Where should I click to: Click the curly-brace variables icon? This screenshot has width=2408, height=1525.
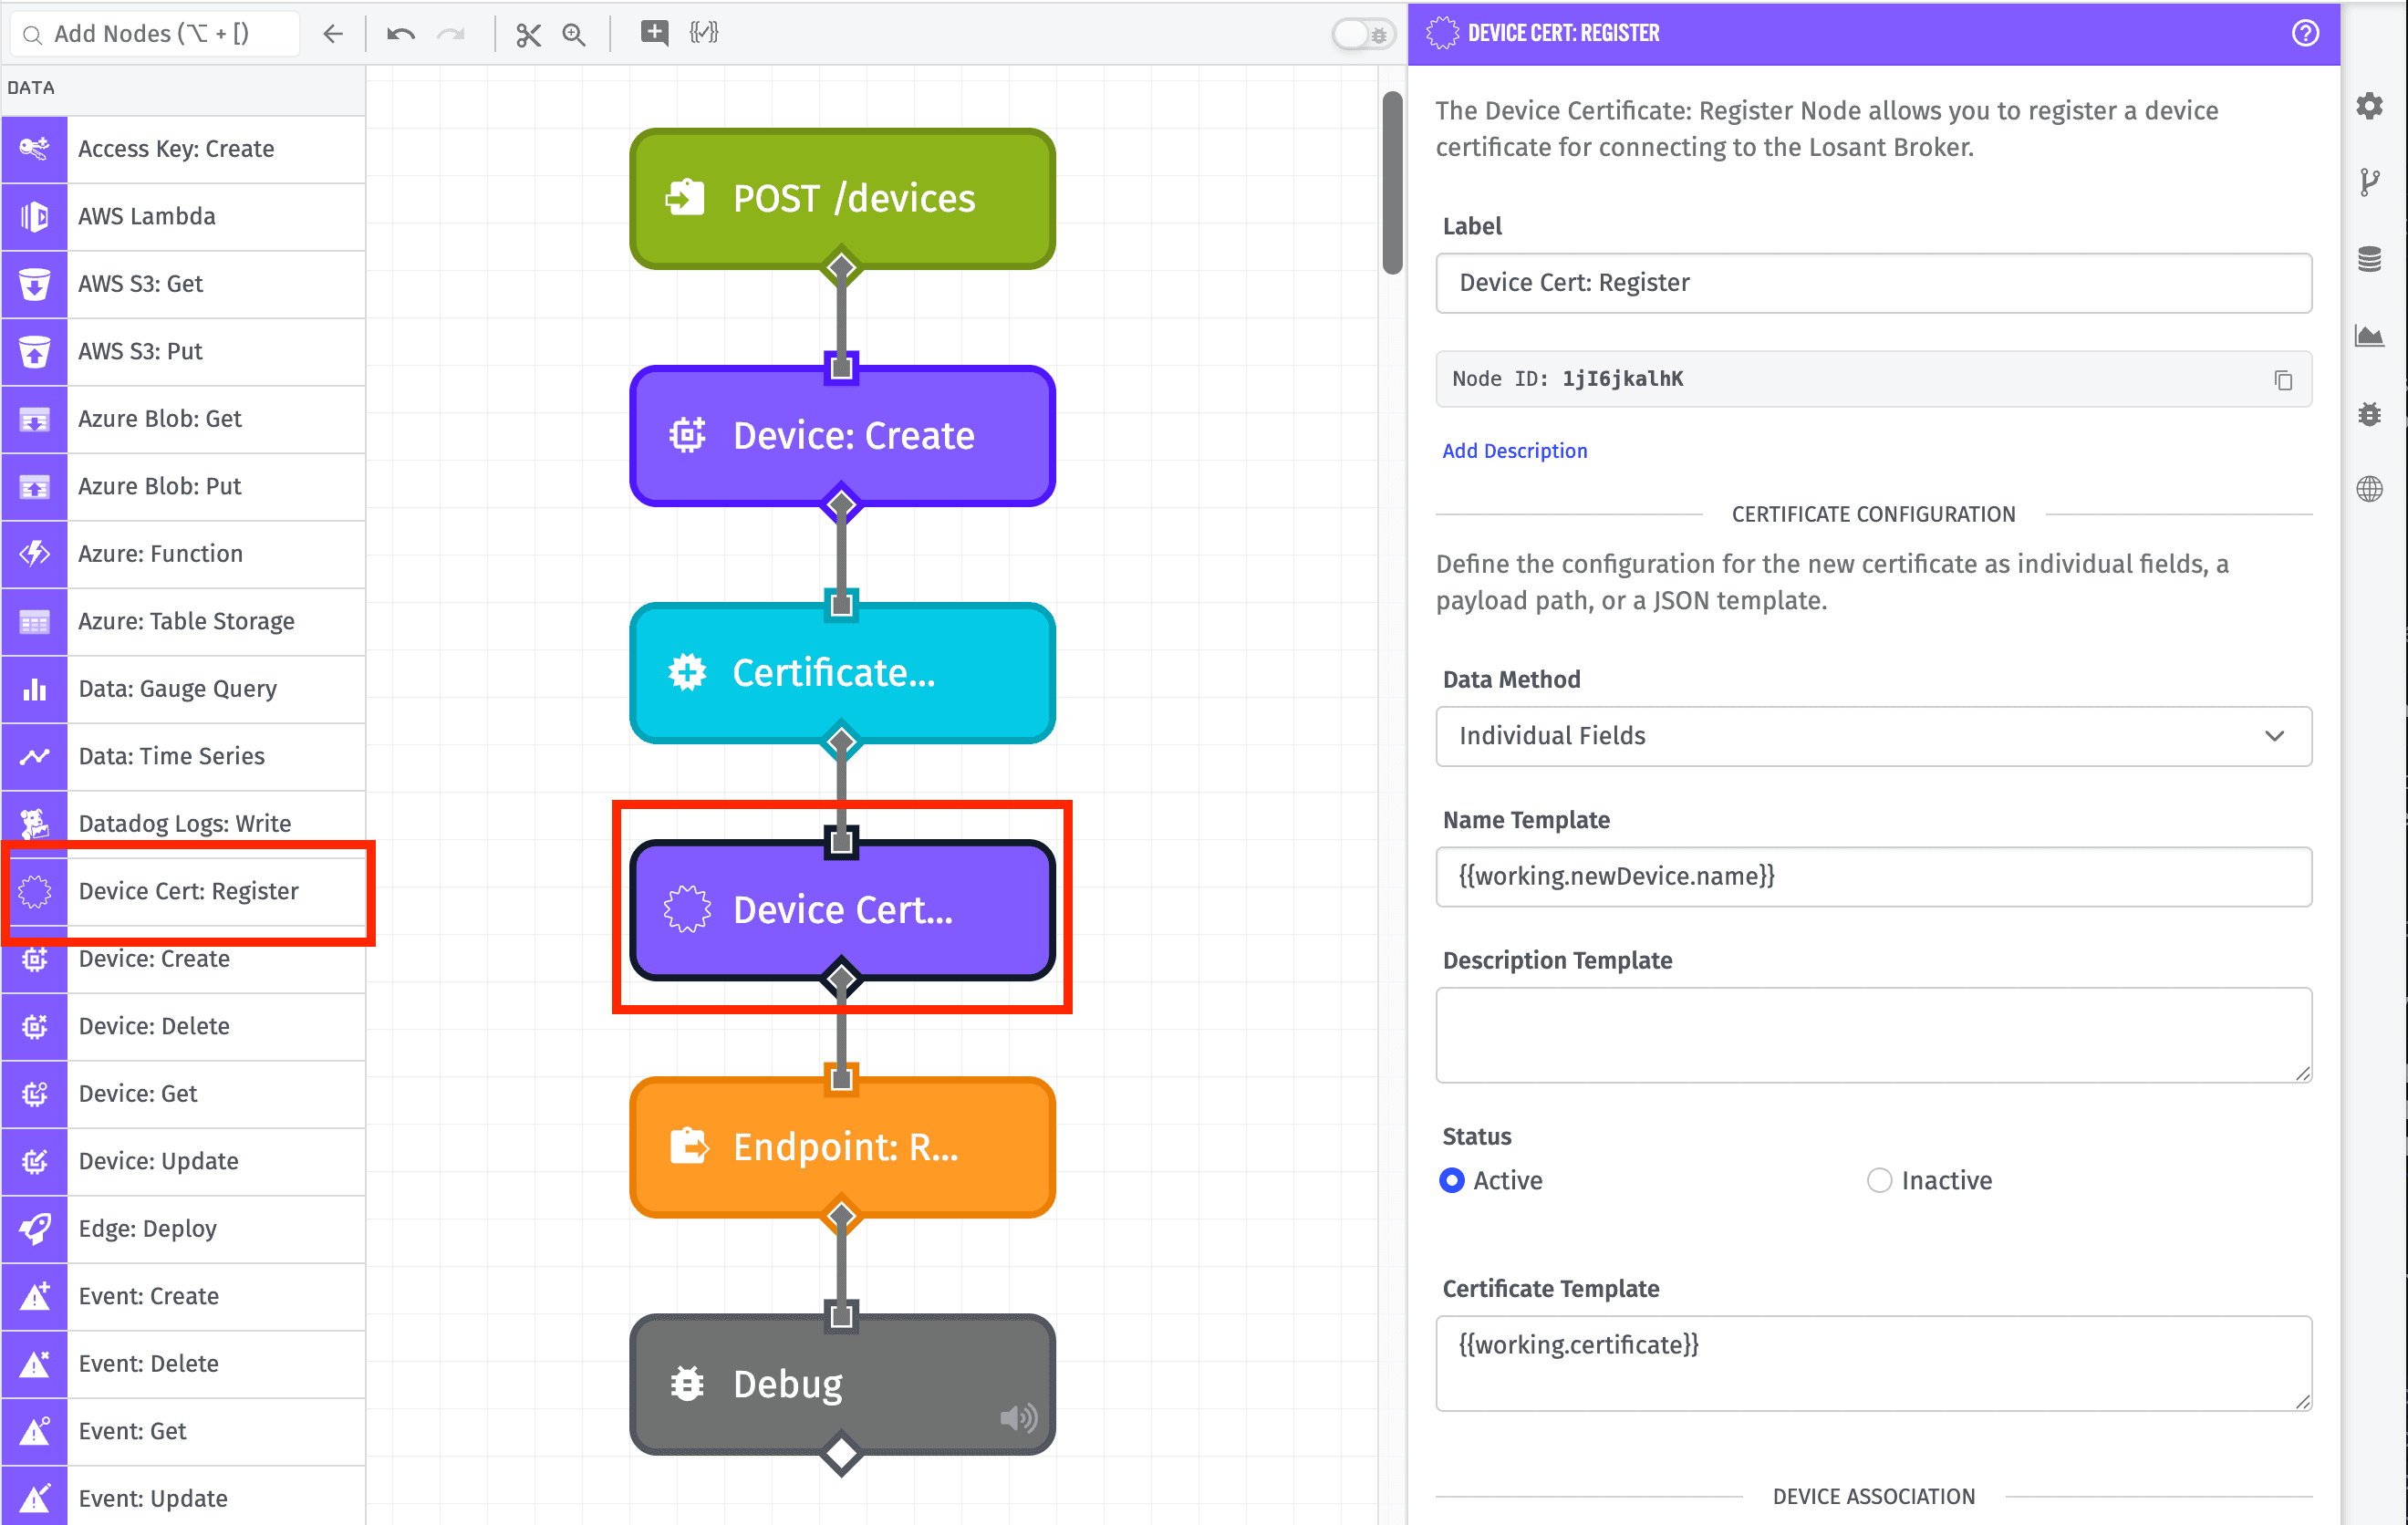[704, 33]
